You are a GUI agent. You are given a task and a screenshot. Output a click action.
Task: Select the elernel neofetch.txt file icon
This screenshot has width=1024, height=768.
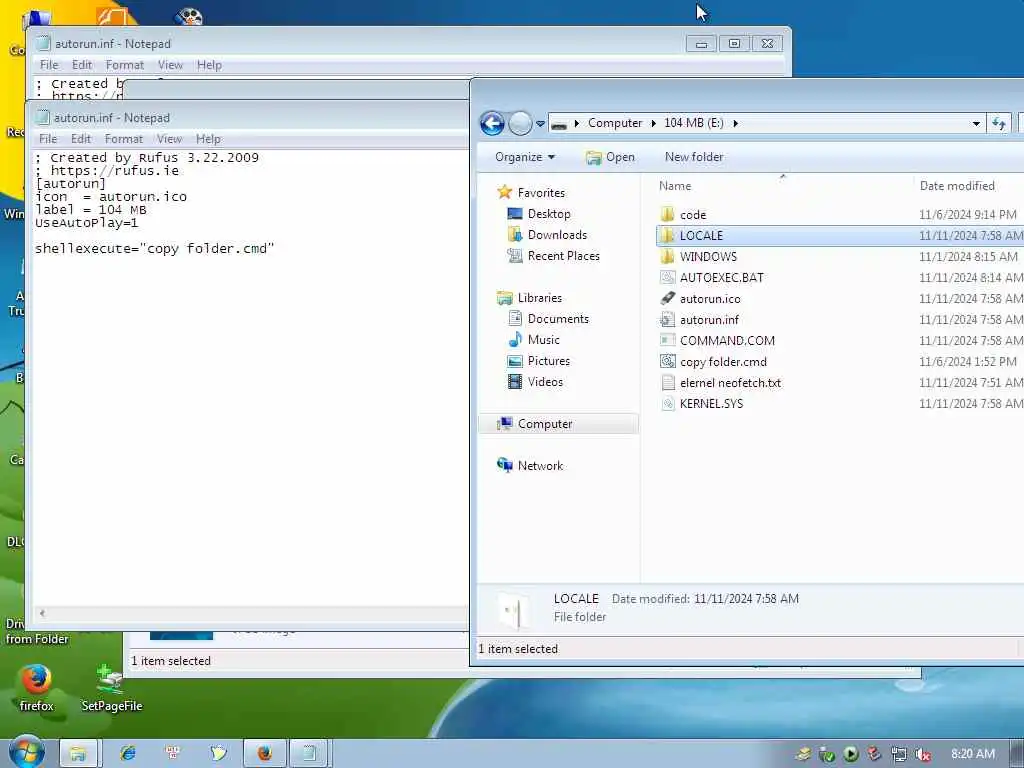667,383
